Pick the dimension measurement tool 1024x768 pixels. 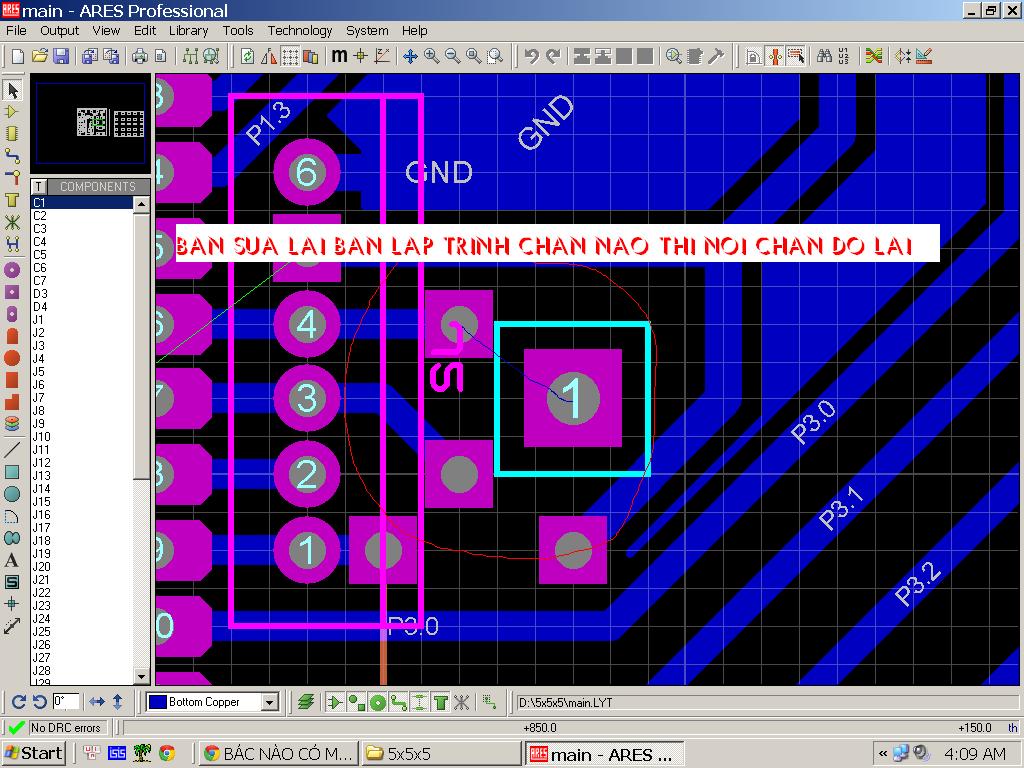coord(12,626)
